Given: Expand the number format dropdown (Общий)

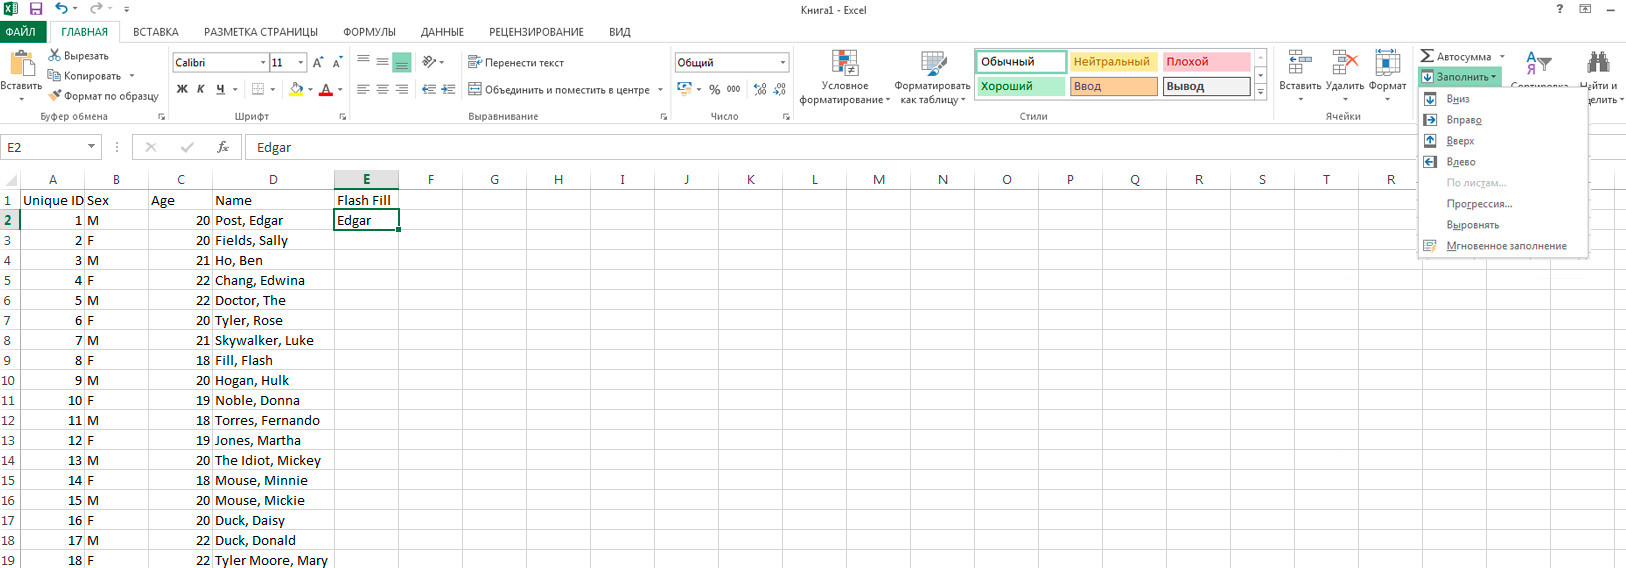Looking at the screenshot, I should (x=783, y=62).
